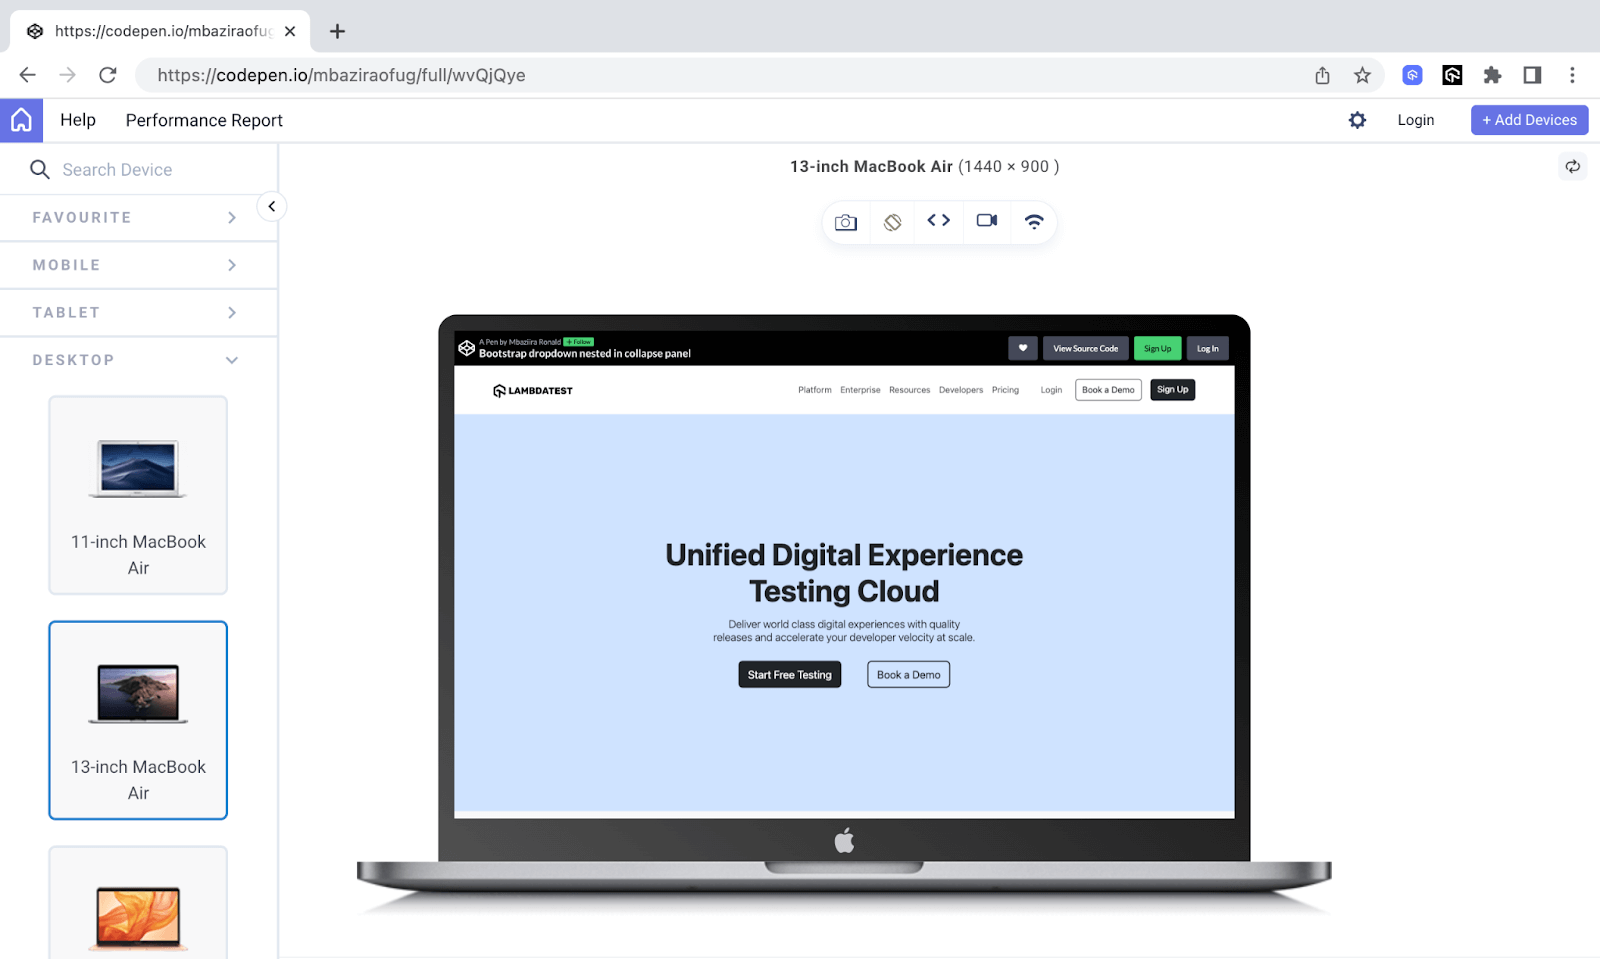The image size is (1600, 959).
Task: Open the blue LT Browser extension icon
Action: tap(1412, 75)
